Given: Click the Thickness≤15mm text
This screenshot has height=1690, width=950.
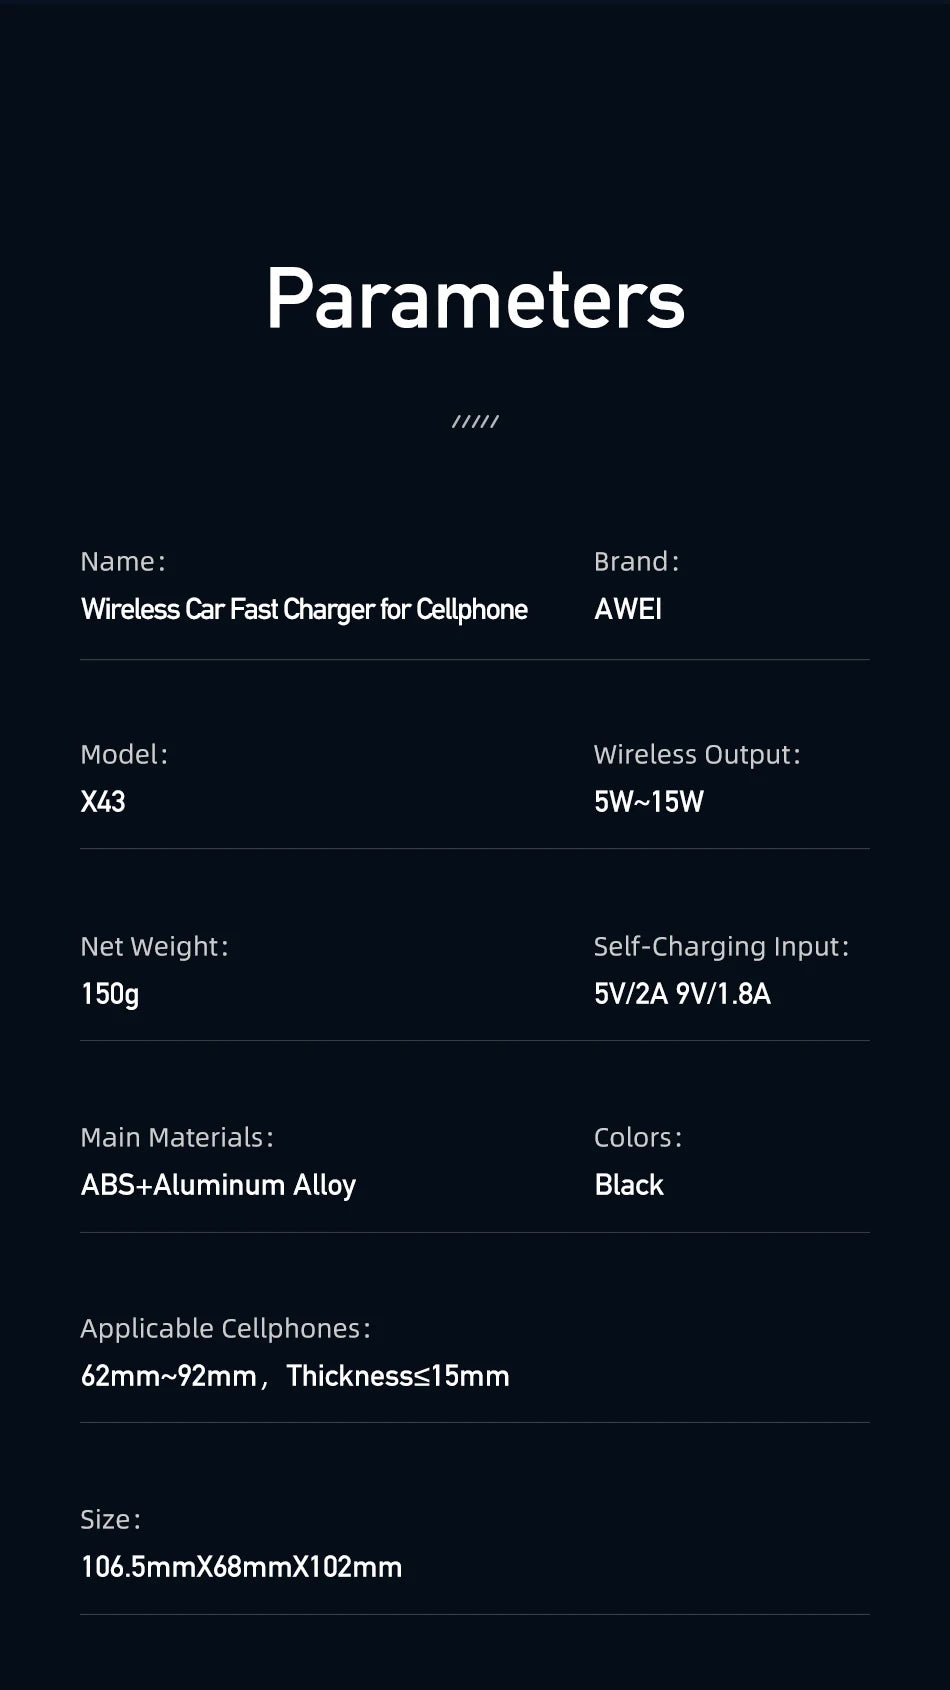Looking at the screenshot, I should click(x=398, y=1376).
